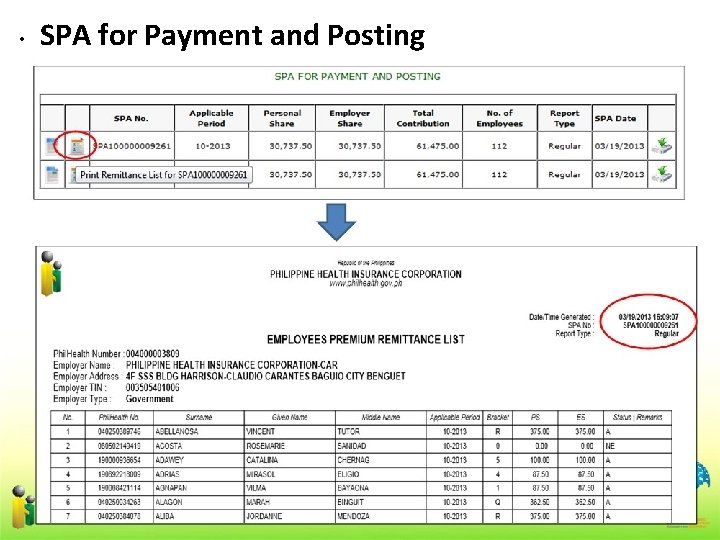This screenshot has width=720, height=540.
Task: Click given name 'MIRASOL'
Action: pos(261,474)
